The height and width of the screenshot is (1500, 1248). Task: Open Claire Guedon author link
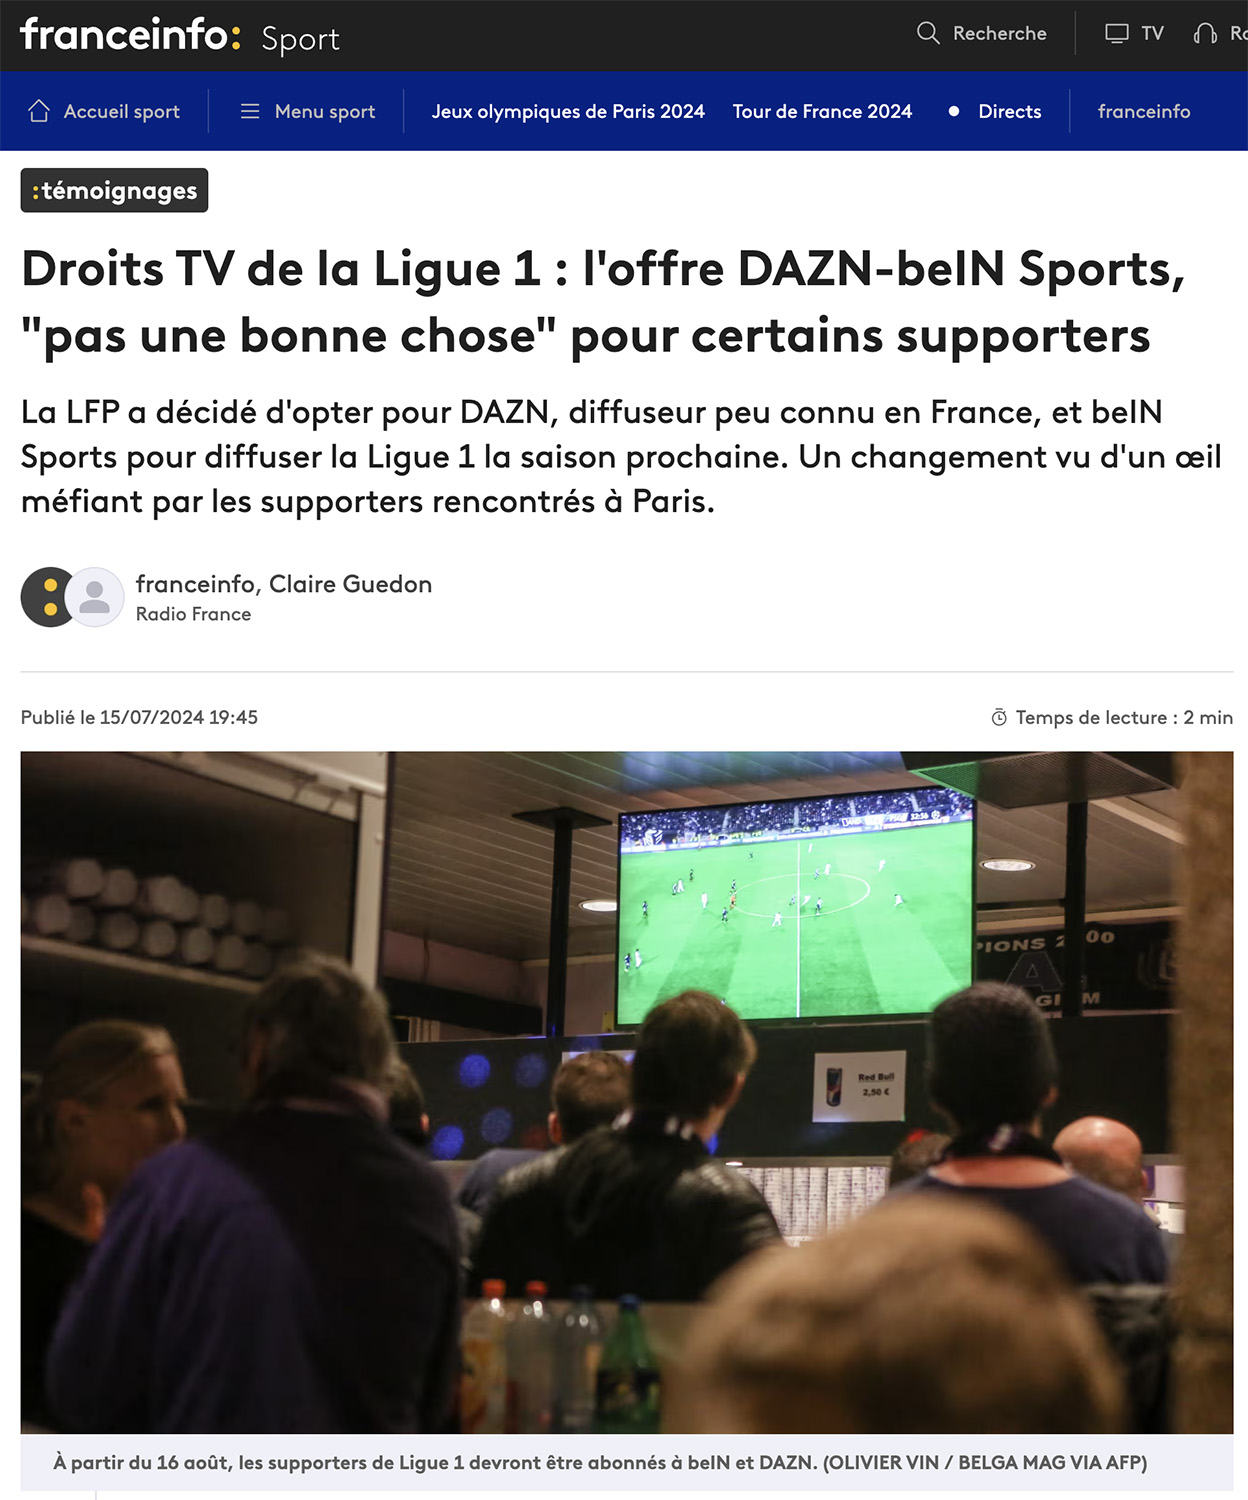click(350, 584)
